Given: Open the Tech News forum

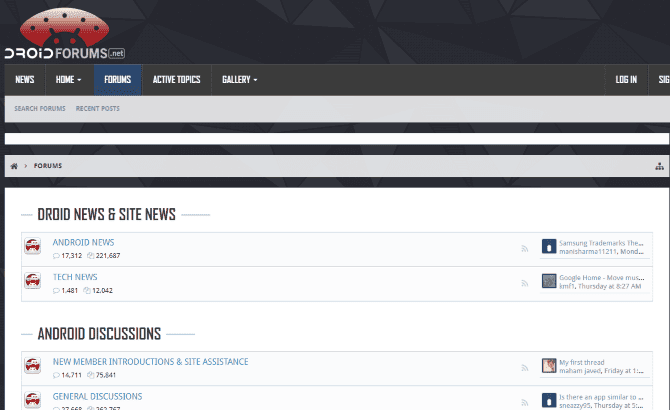Looking at the screenshot, I should coord(75,277).
